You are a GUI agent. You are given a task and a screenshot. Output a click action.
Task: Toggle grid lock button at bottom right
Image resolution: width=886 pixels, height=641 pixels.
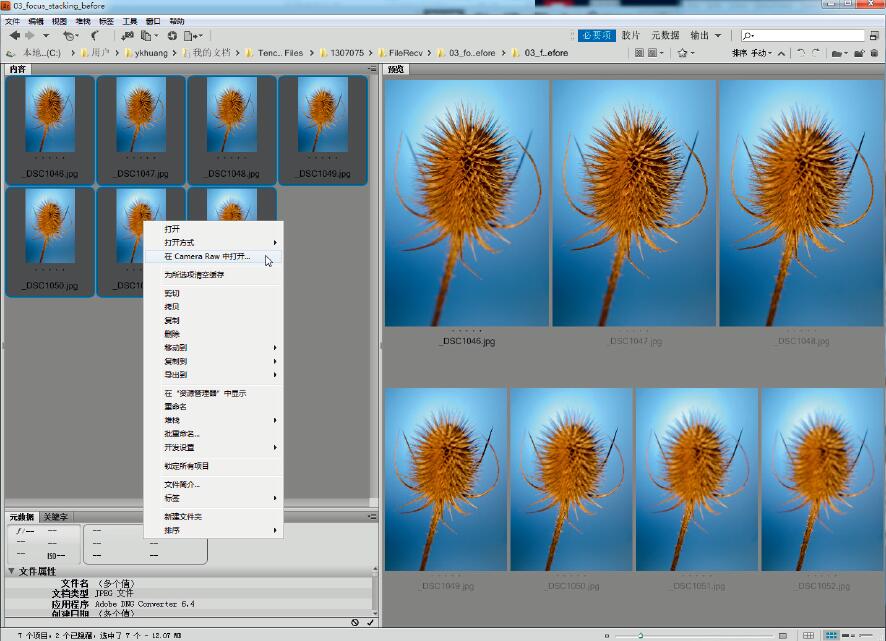808,635
